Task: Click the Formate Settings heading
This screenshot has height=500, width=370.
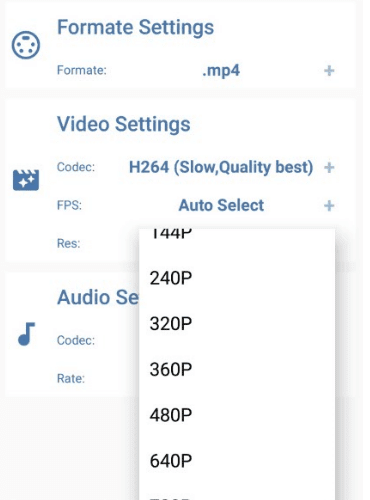Action: [135, 27]
